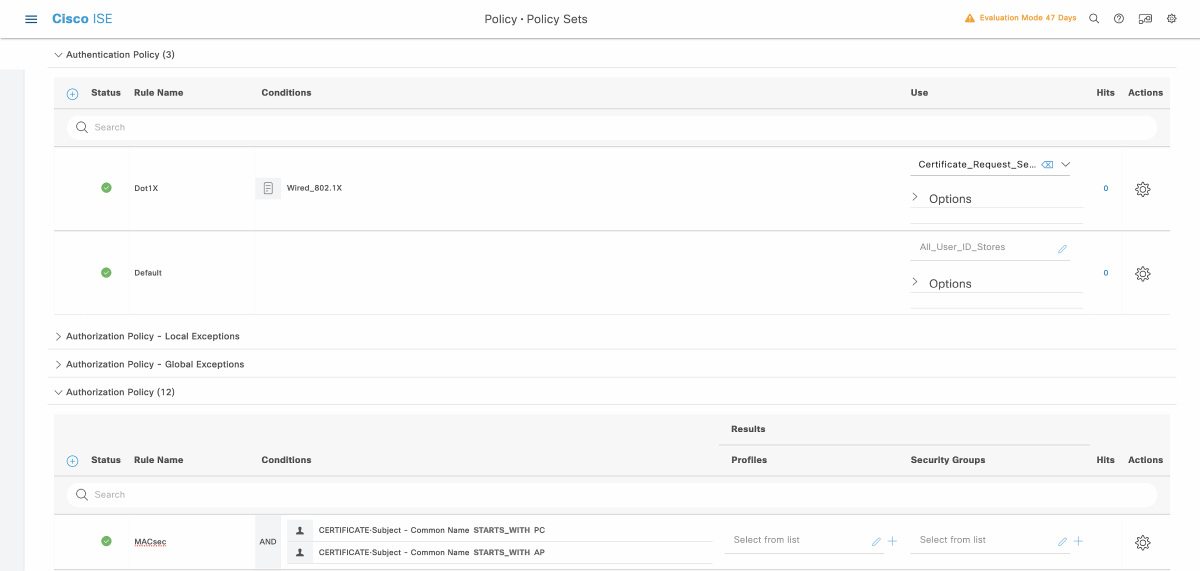Click Evaluation Mode 47 Days warning

[1020, 19]
